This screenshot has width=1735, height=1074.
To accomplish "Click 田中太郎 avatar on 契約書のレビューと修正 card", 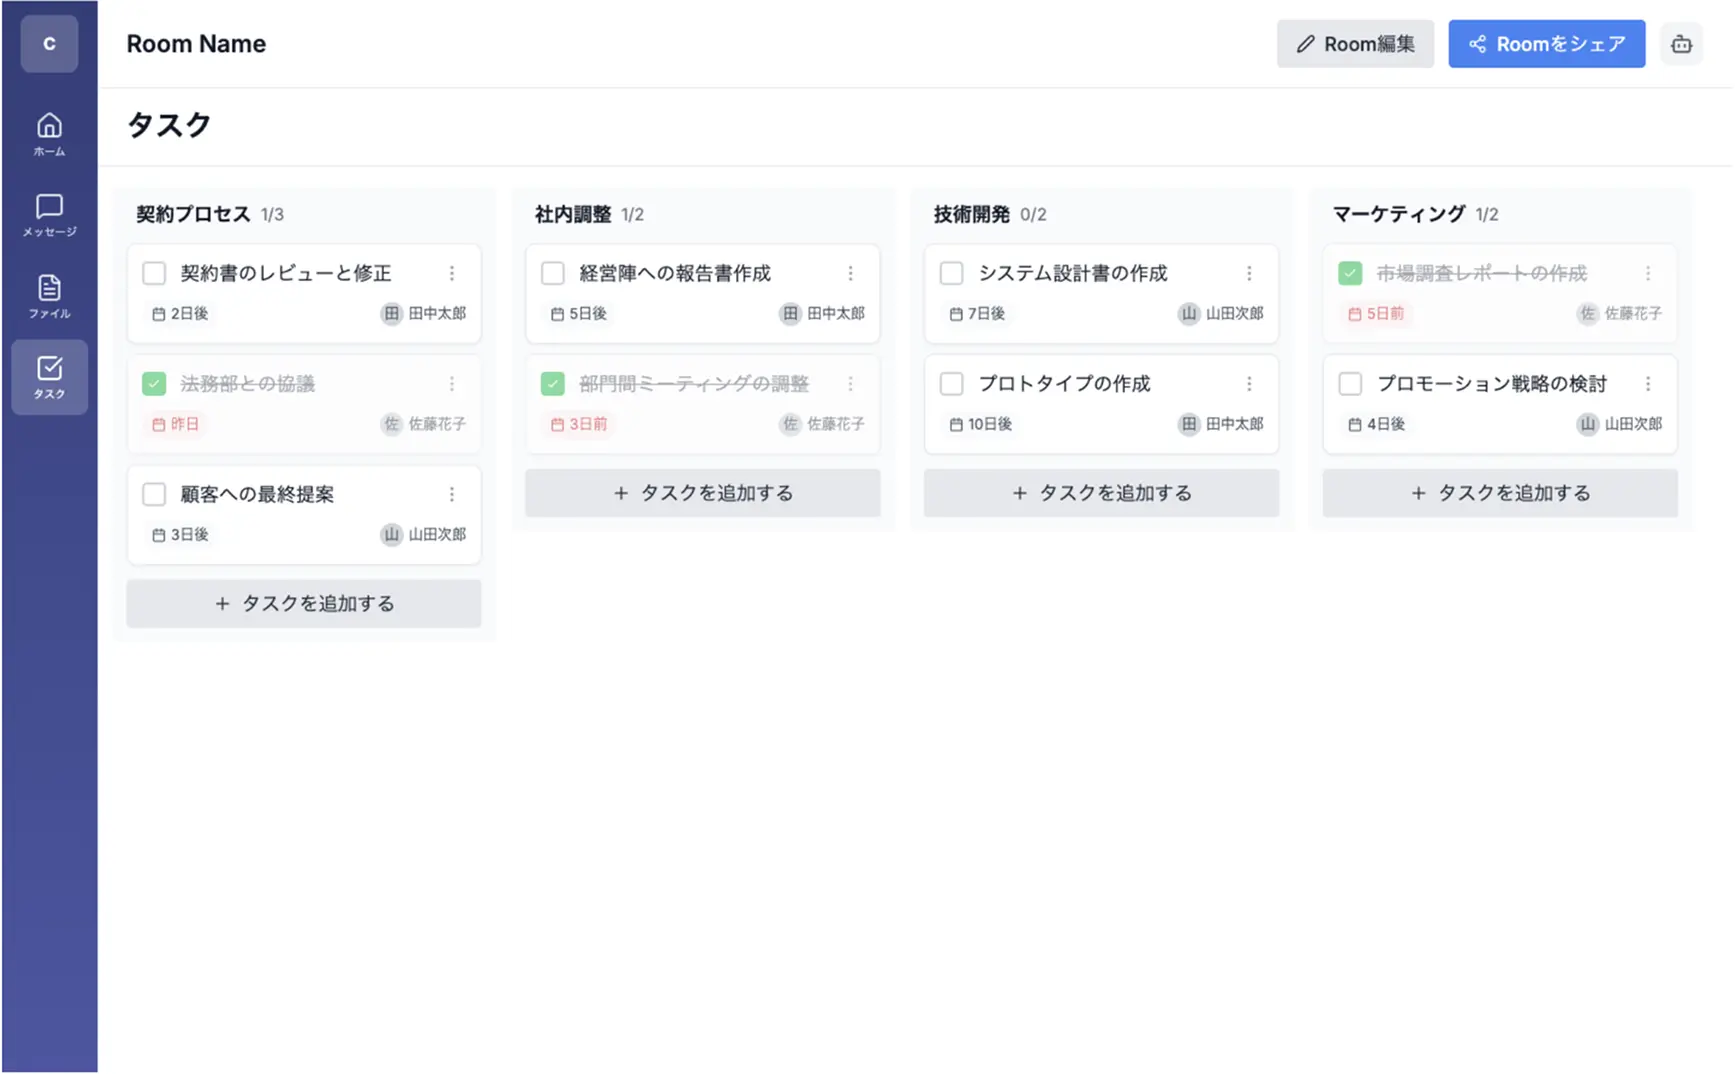I will click(x=391, y=314).
